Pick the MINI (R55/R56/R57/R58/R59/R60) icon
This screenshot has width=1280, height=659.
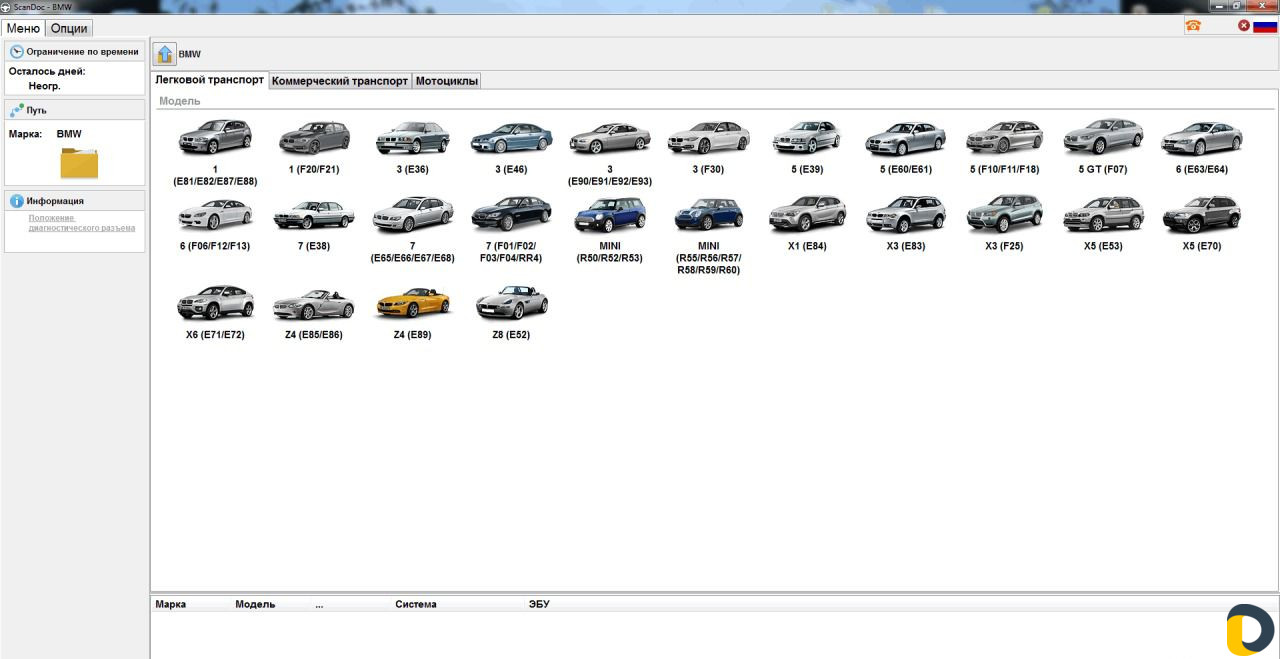point(708,215)
